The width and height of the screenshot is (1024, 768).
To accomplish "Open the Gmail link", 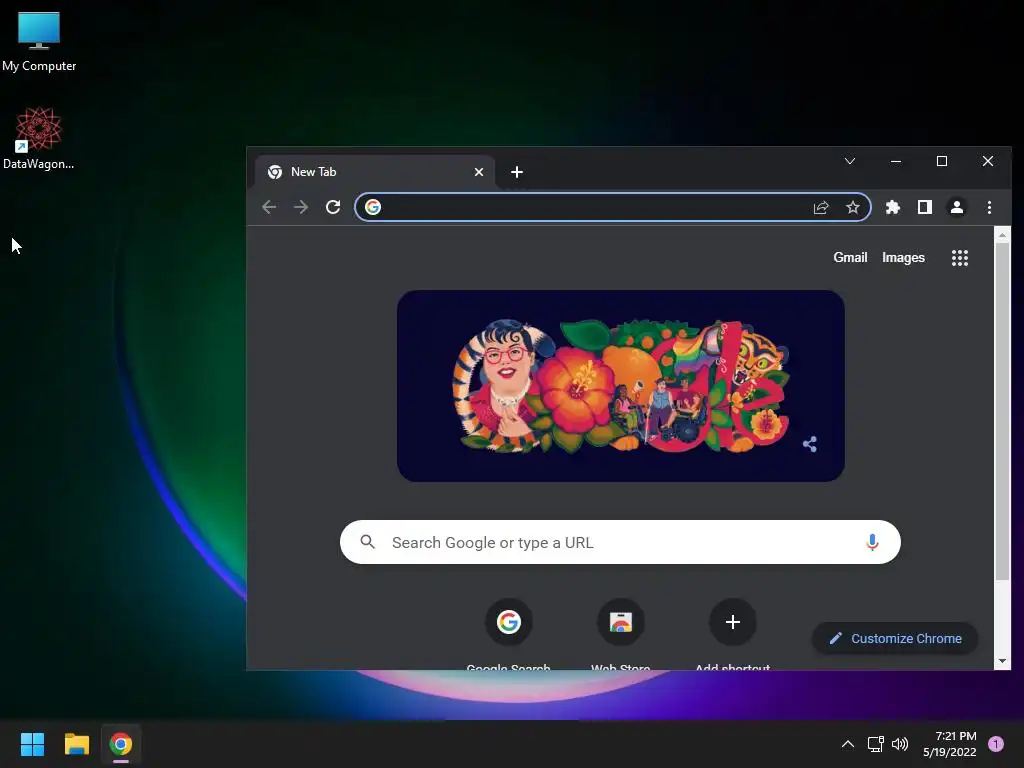I will click(850, 257).
